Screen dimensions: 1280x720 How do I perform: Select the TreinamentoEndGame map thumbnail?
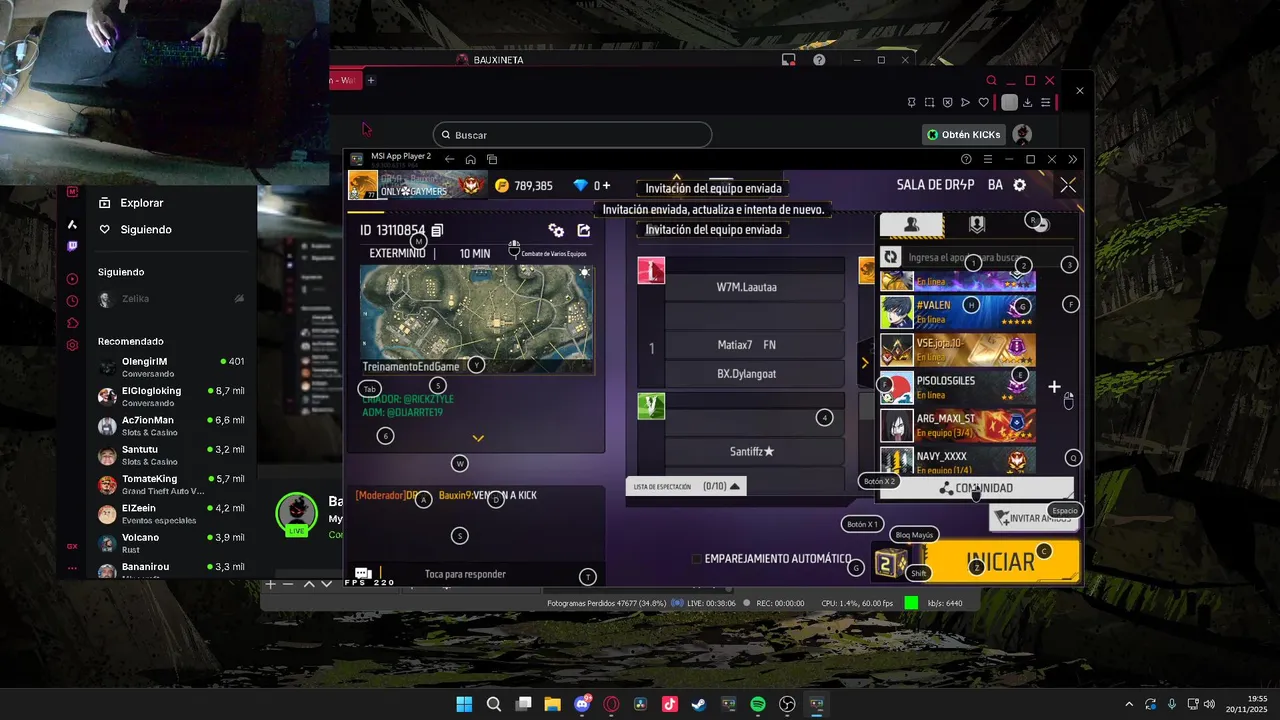pos(477,320)
